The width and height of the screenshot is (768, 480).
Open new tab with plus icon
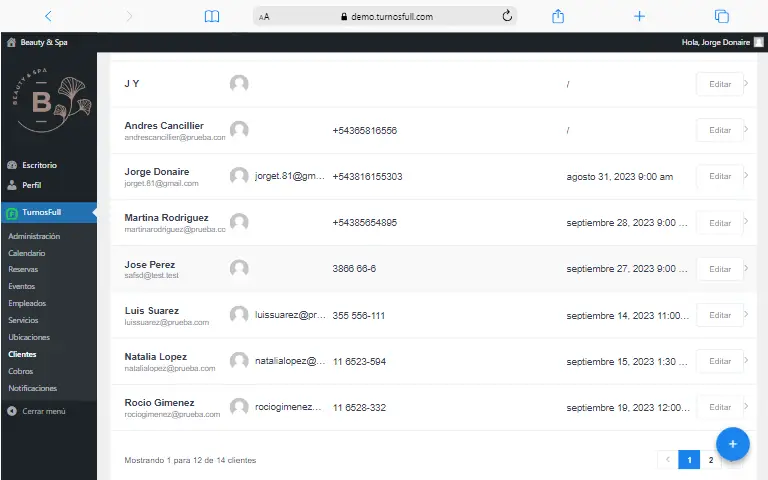640,16
